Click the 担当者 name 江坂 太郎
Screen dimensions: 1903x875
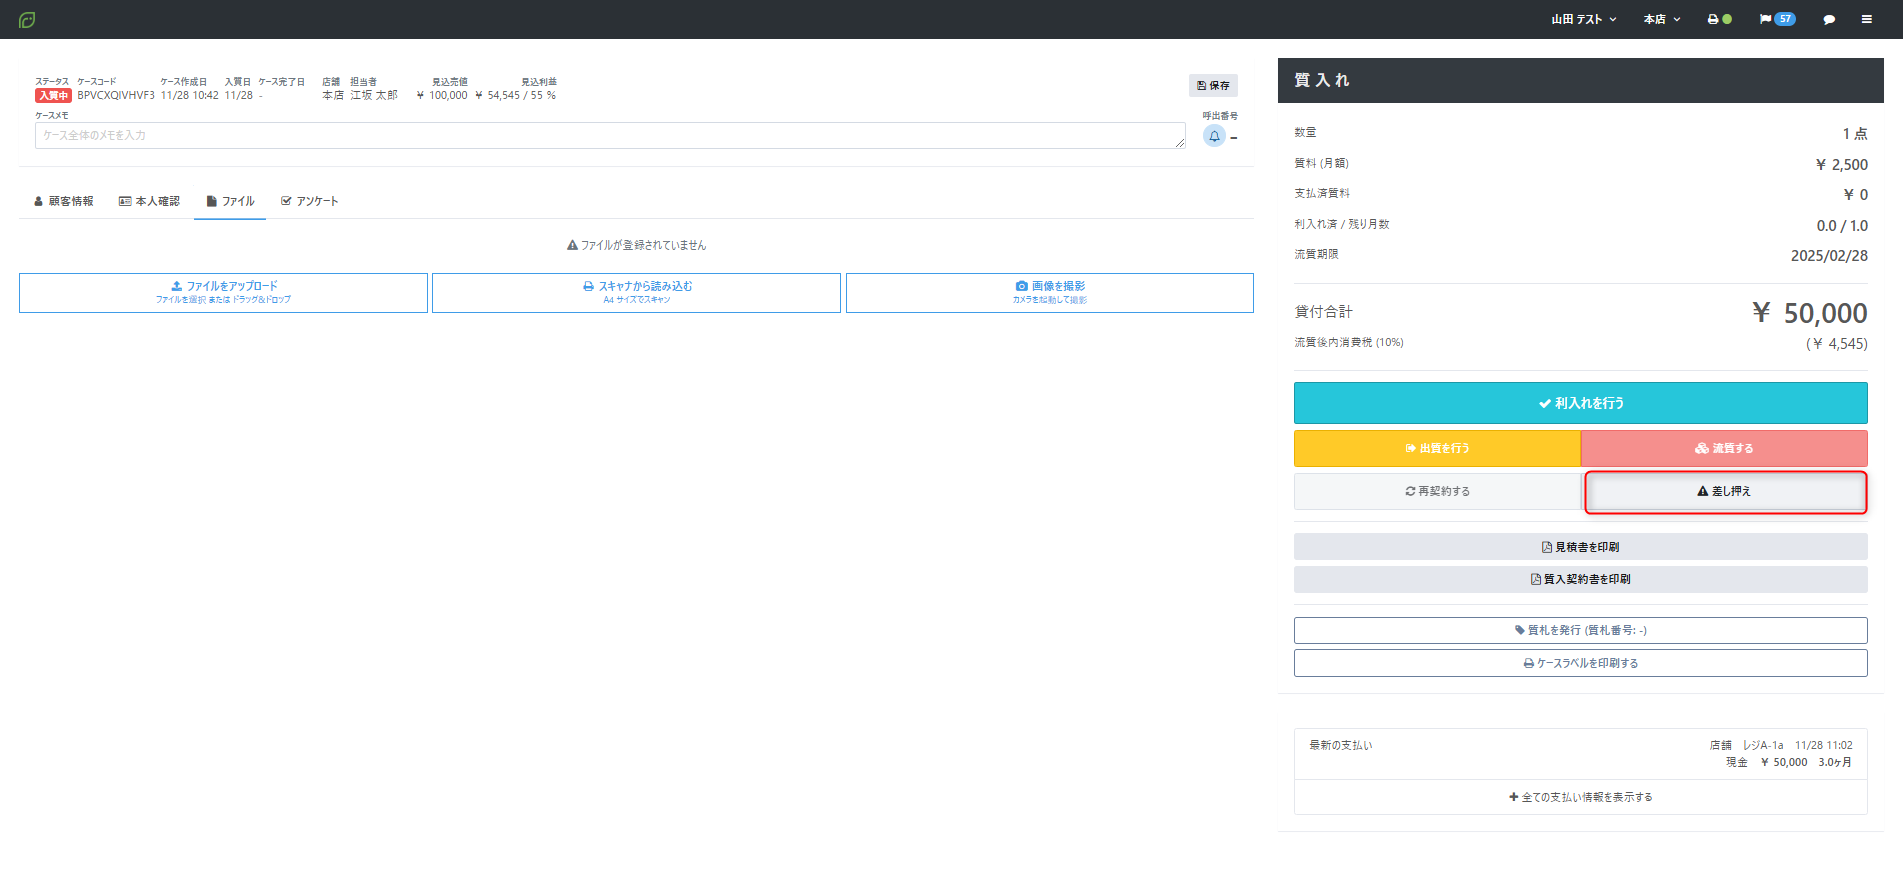(374, 96)
